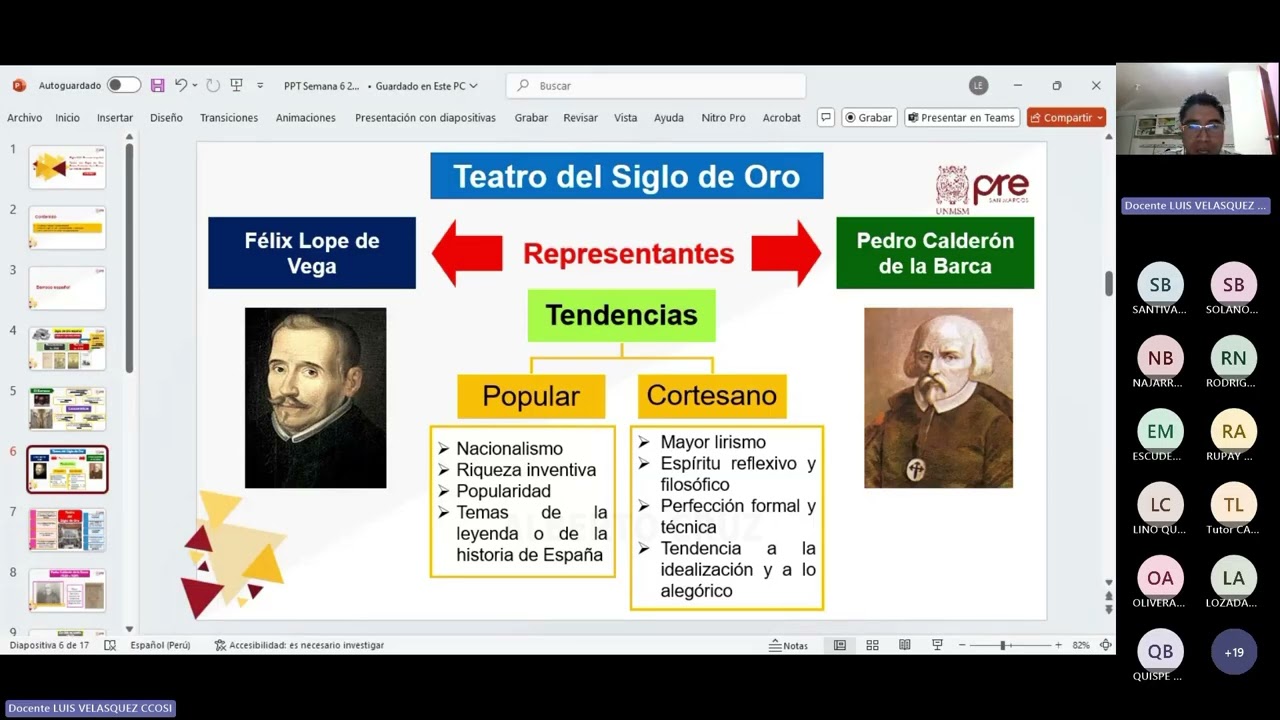Select slide 1 thumbnail
This screenshot has height=720, width=1280.
[x=67, y=167]
